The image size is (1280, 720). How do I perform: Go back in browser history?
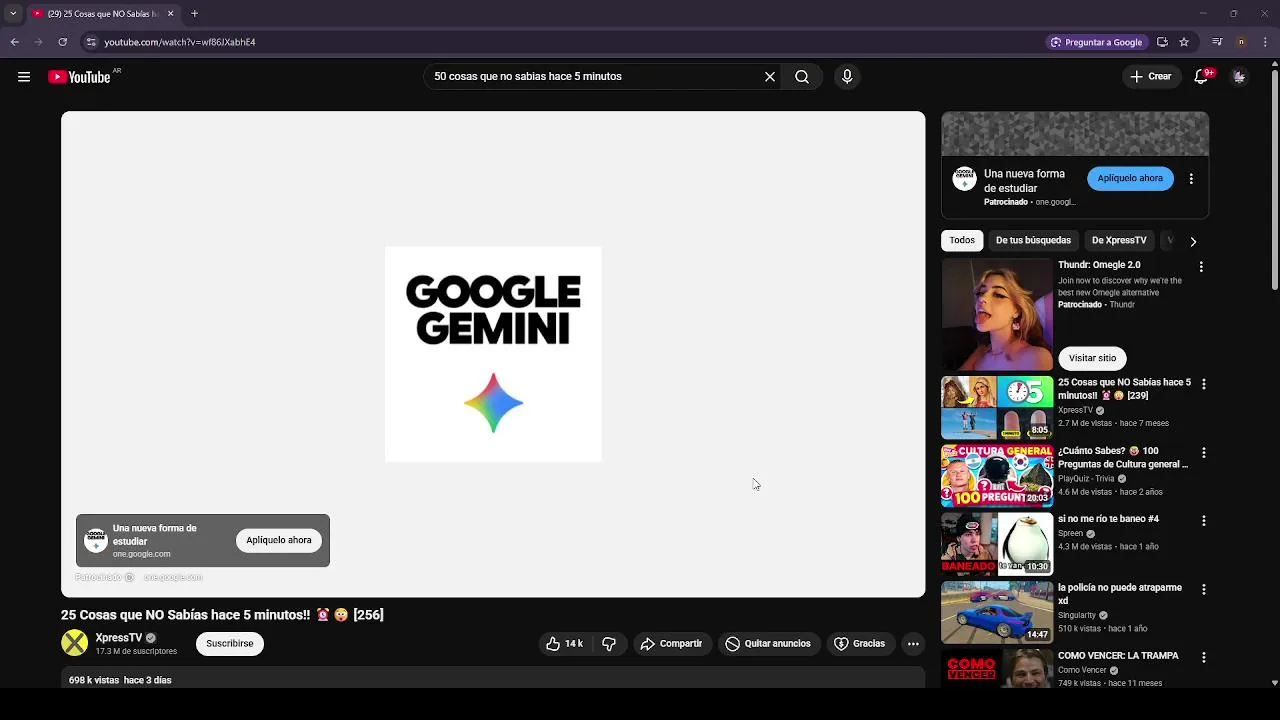15,42
